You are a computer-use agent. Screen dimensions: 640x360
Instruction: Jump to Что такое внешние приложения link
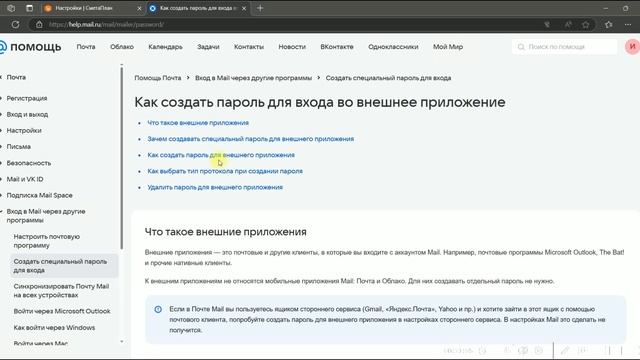[198, 123]
